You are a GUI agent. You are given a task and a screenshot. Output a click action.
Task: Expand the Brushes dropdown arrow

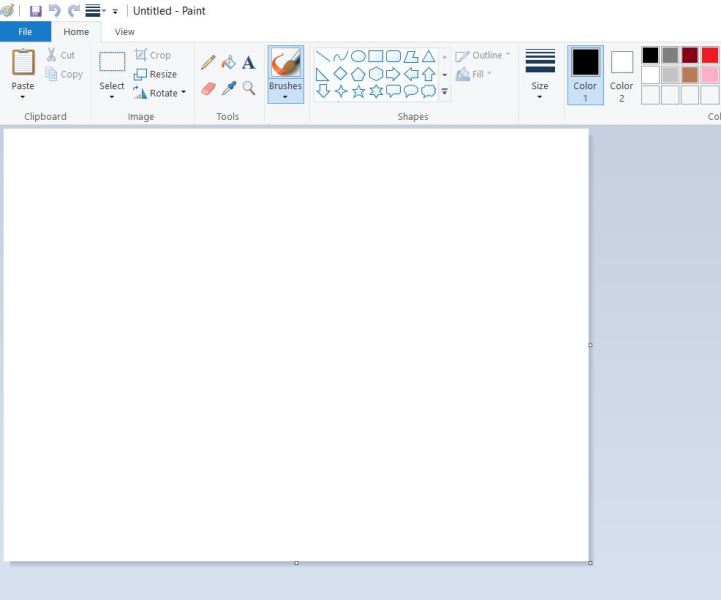tap(285, 97)
